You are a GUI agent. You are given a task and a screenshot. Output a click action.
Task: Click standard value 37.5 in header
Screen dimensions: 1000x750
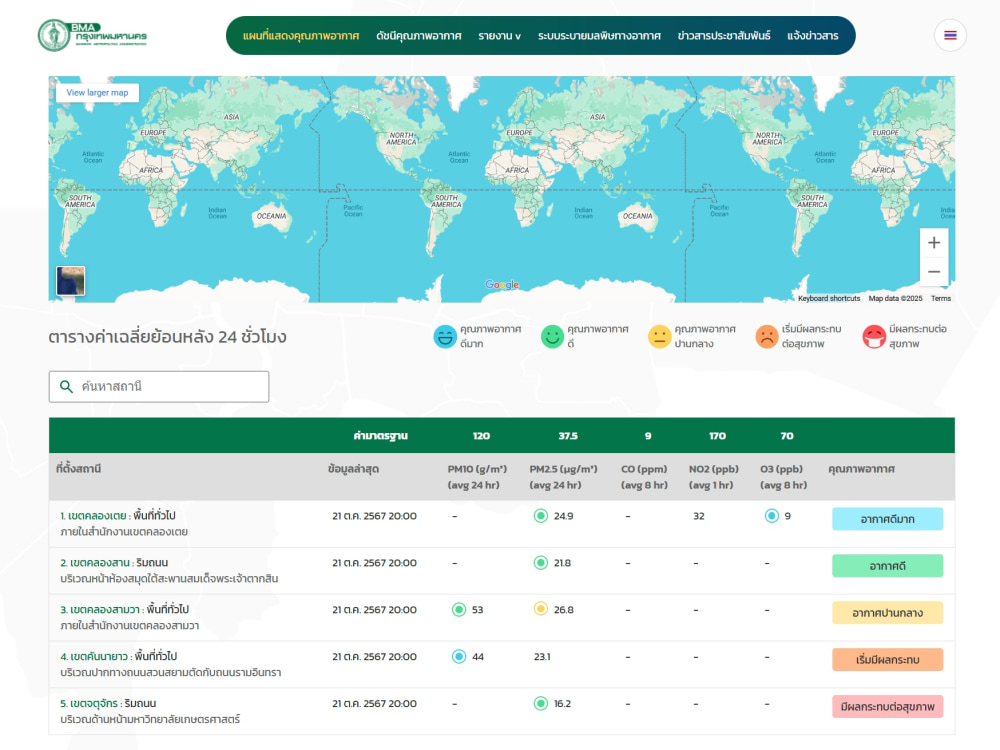coord(568,436)
